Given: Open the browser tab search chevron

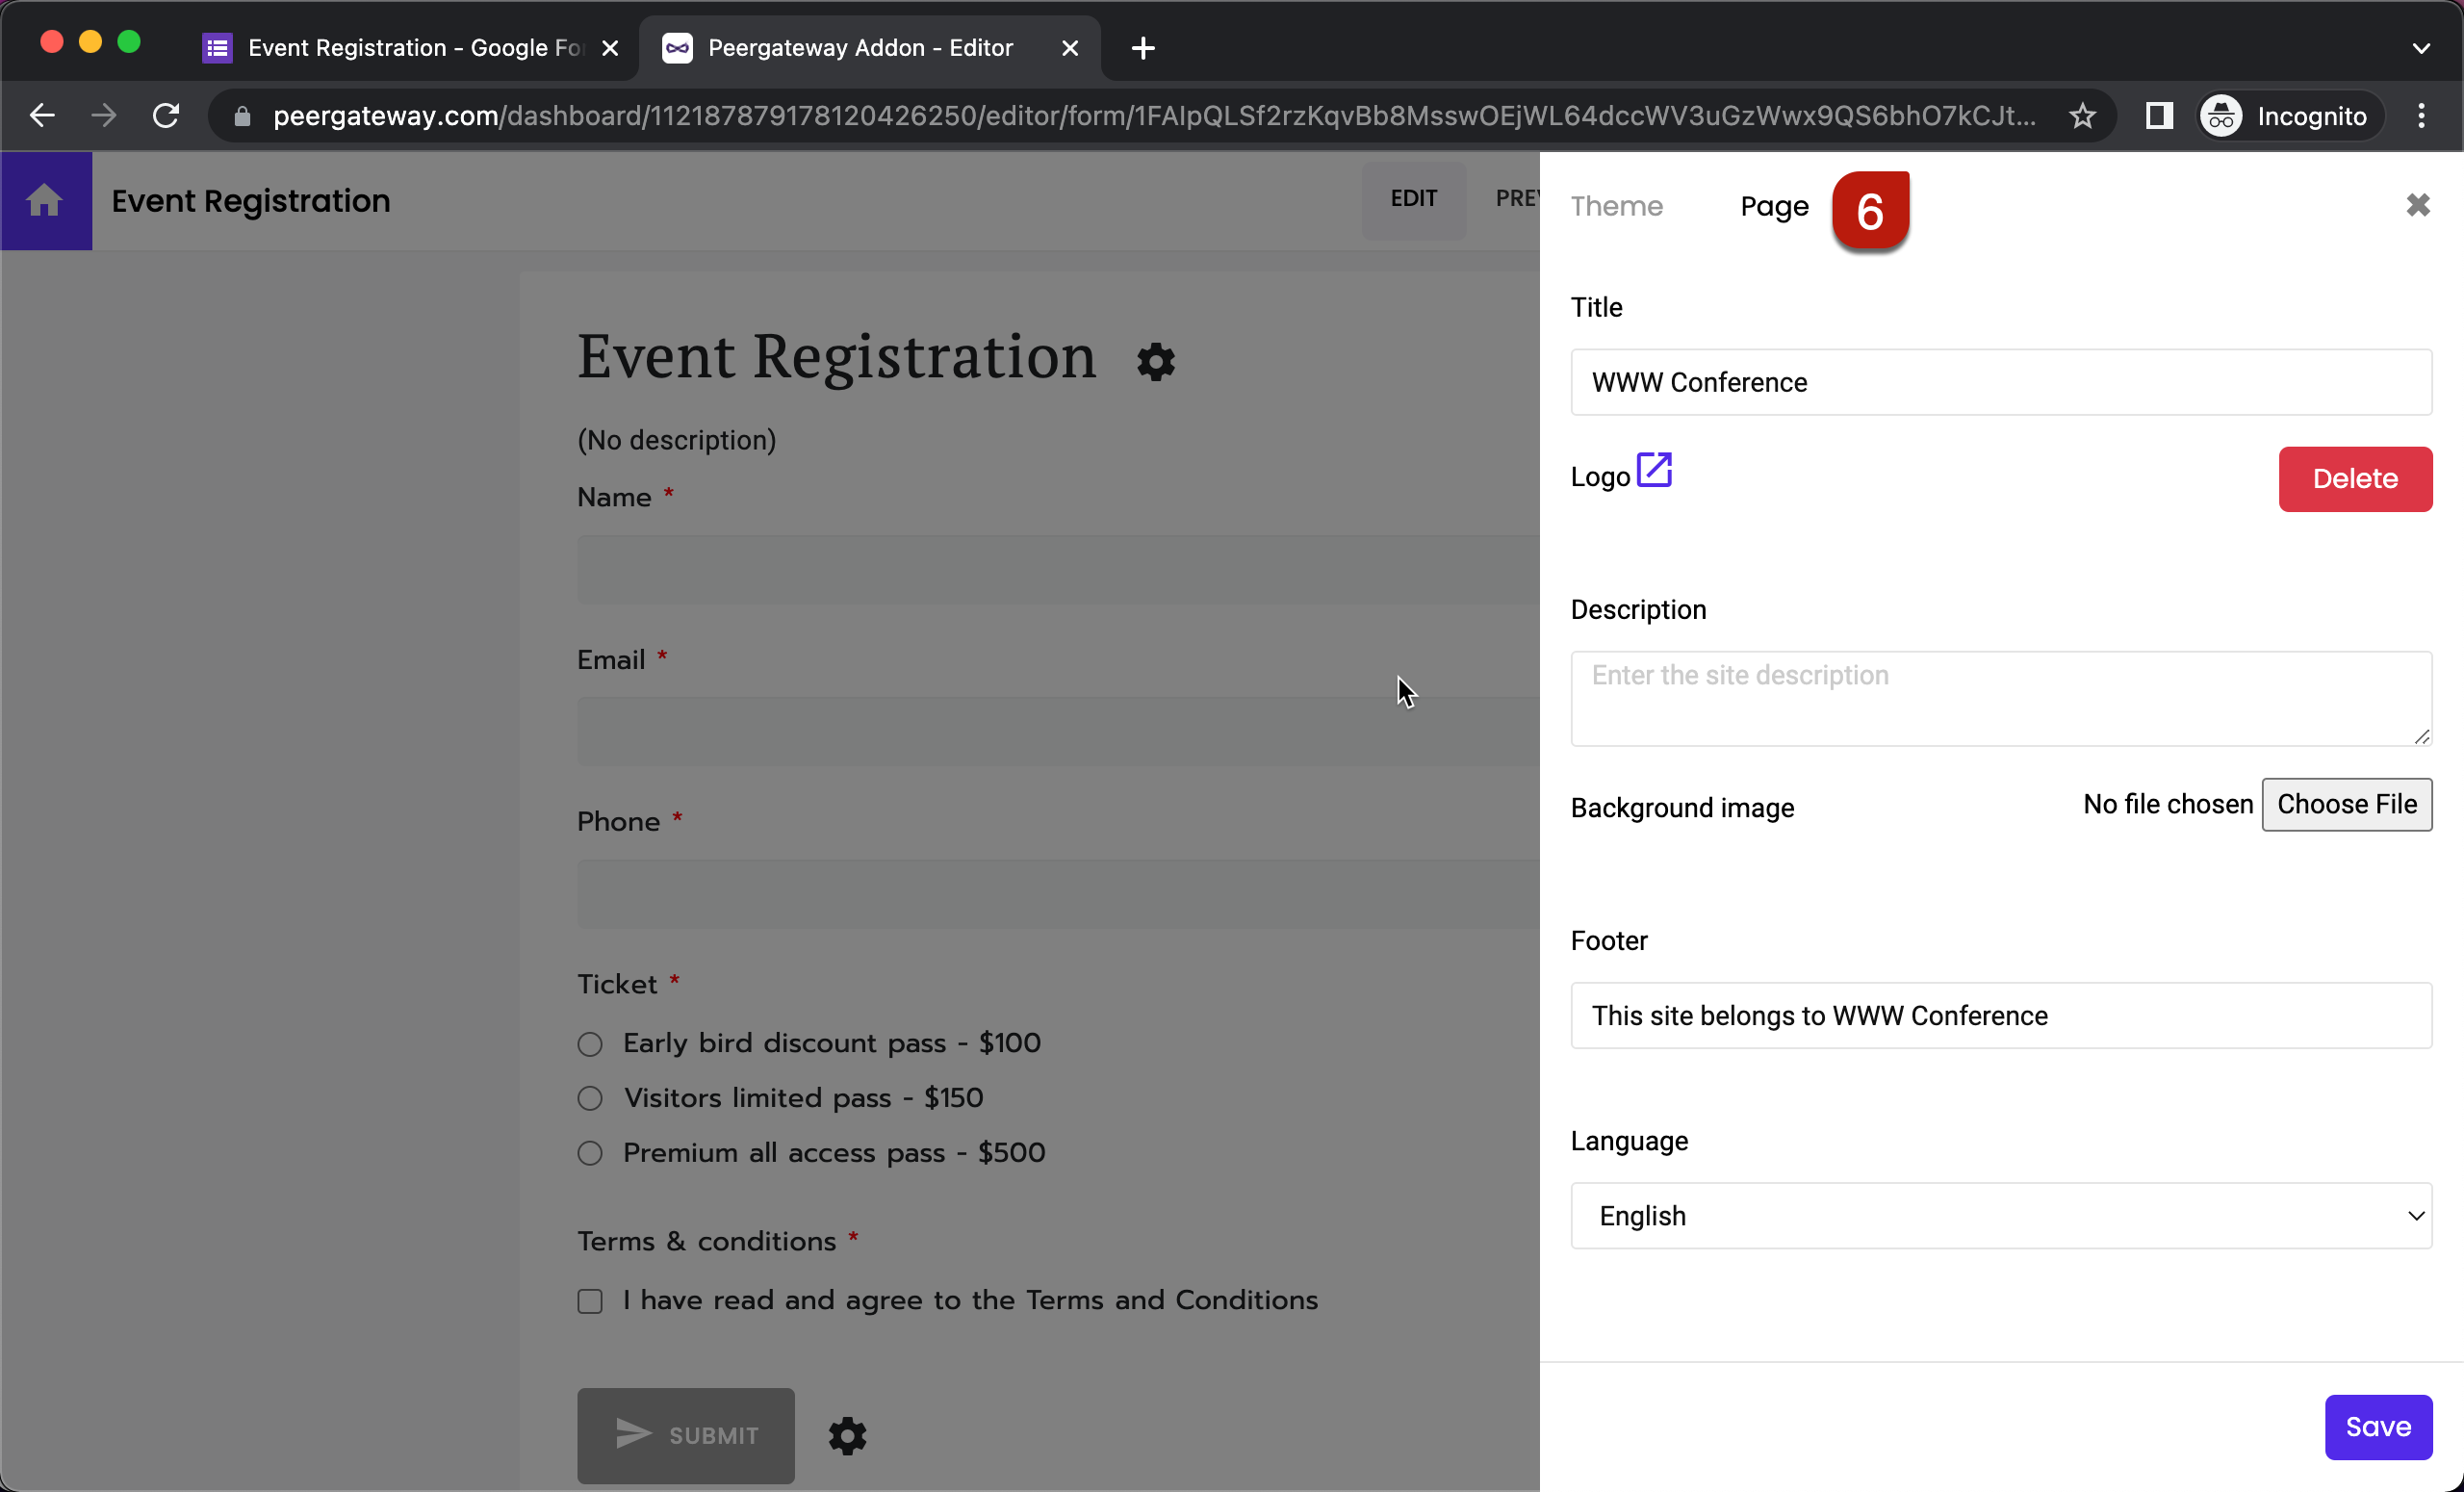Looking at the screenshot, I should click(x=2422, y=47).
